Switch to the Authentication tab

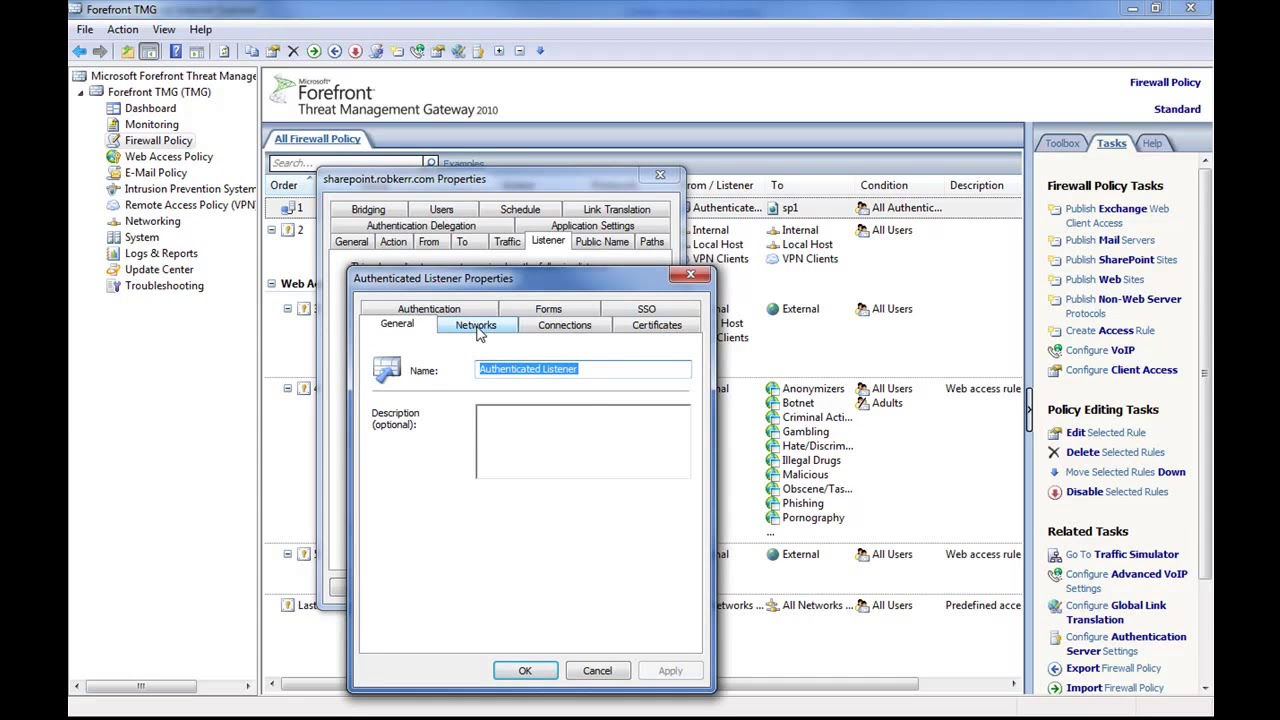click(429, 309)
